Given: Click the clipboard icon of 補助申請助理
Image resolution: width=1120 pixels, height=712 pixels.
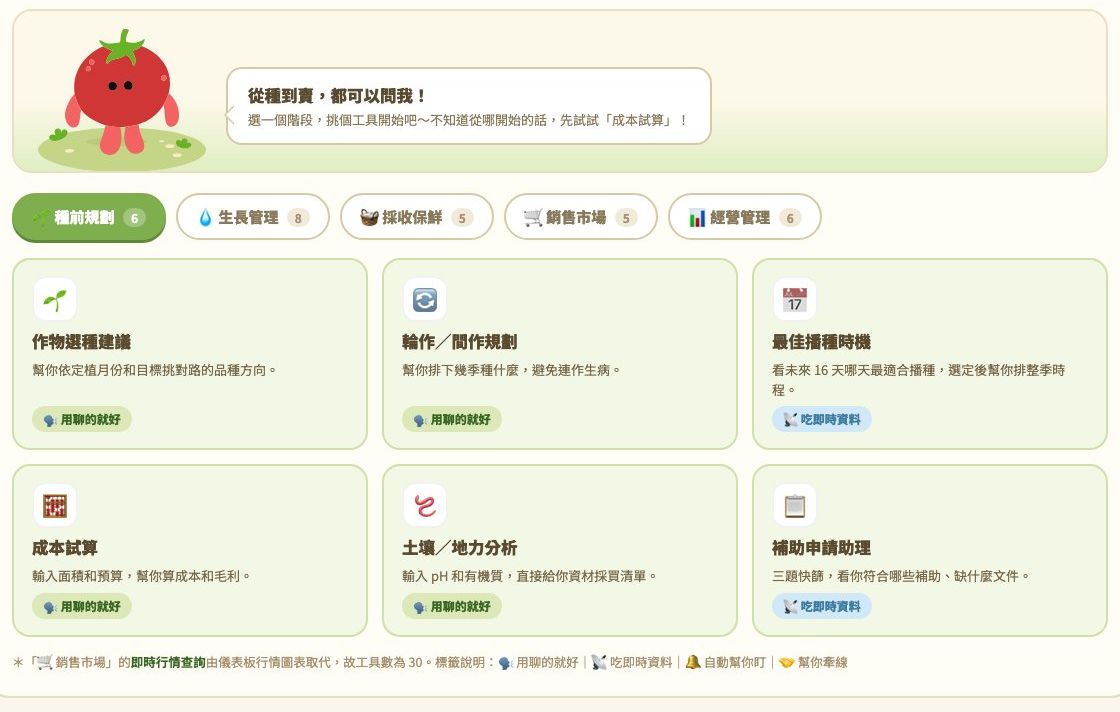Looking at the screenshot, I should coord(795,505).
